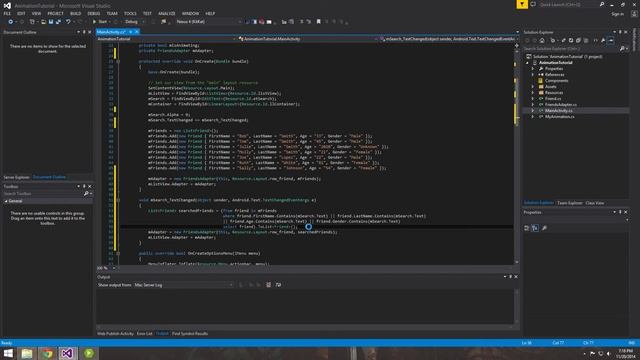640x360 pixels.
Task: Collapse the General group in Toolbox
Action: click(x=6, y=201)
